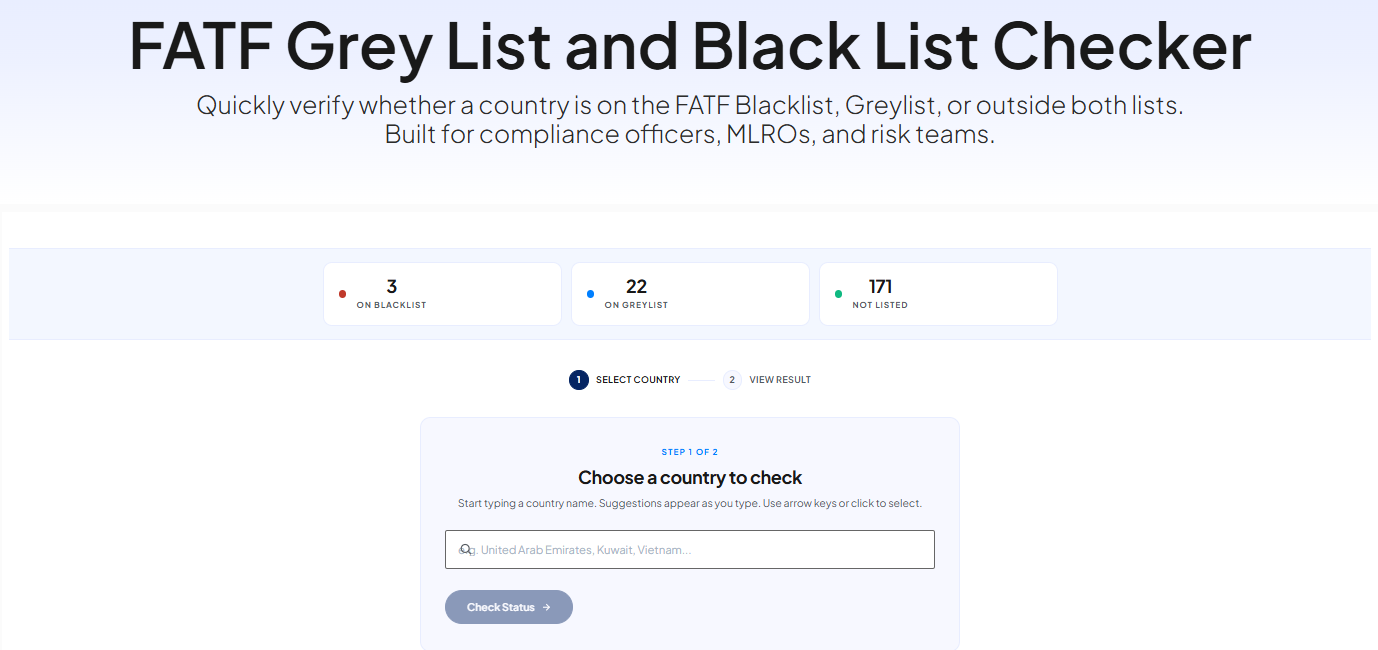This screenshot has width=1378, height=650.
Task: Click the search magnifier icon in the field
Action: click(x=465, y=549)
